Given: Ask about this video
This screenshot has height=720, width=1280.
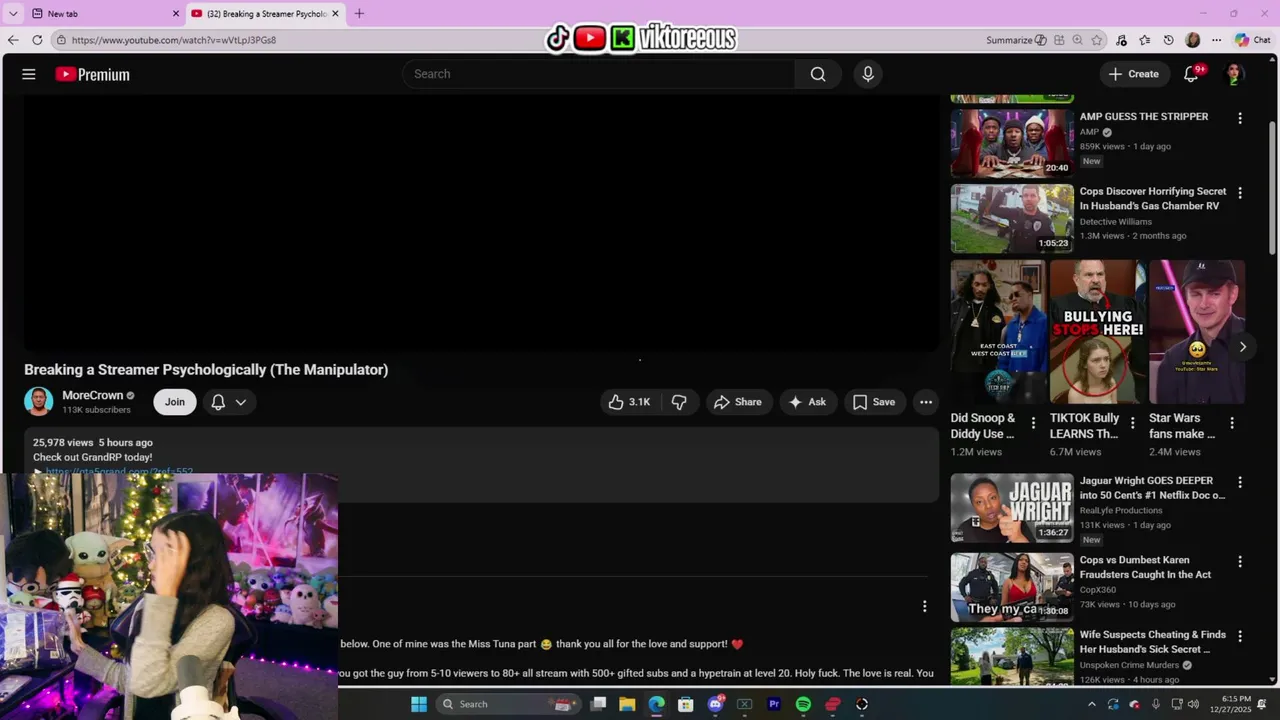Looking at the screenshot, I should coord(807,402).
